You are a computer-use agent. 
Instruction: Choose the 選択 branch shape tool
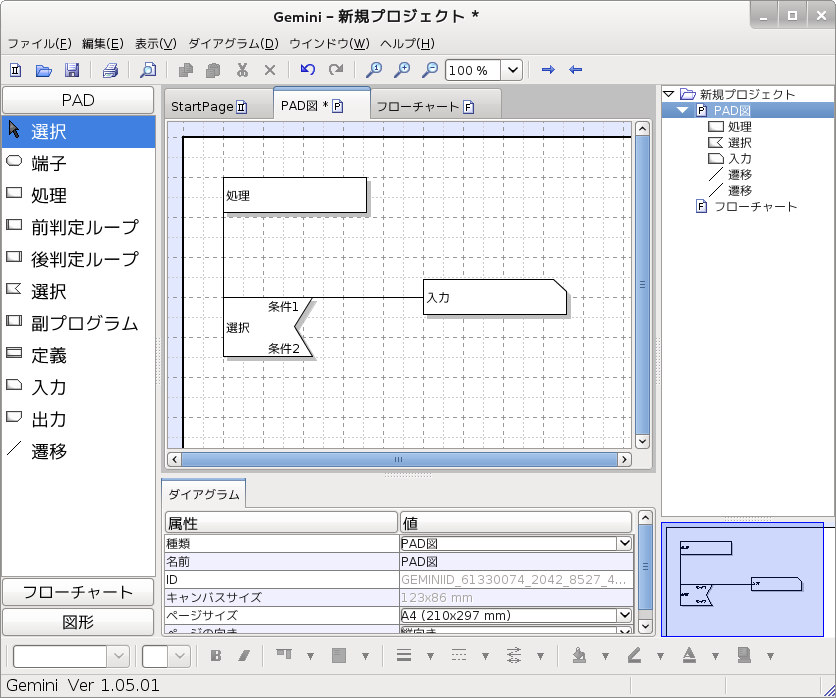click(x=78, y=291)
